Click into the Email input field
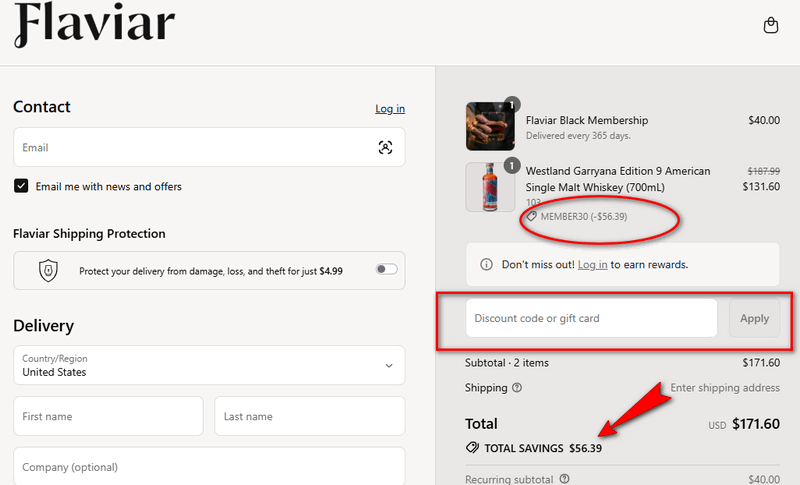Viewport: 800px width, 485px height. pyautogui.click(x=195, y=147)
